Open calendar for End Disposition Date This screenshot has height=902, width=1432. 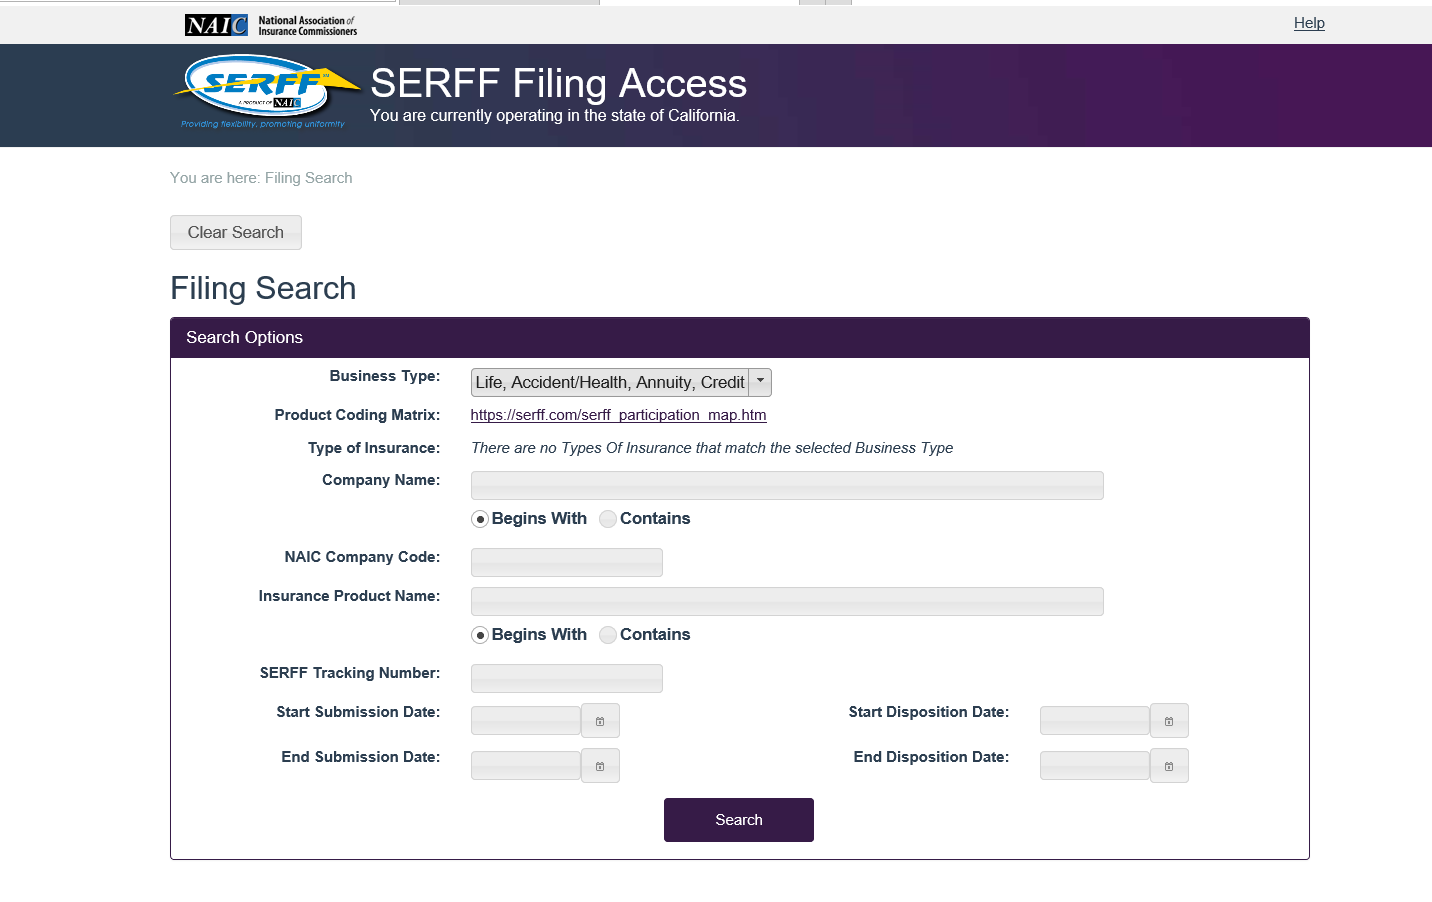1169,766
